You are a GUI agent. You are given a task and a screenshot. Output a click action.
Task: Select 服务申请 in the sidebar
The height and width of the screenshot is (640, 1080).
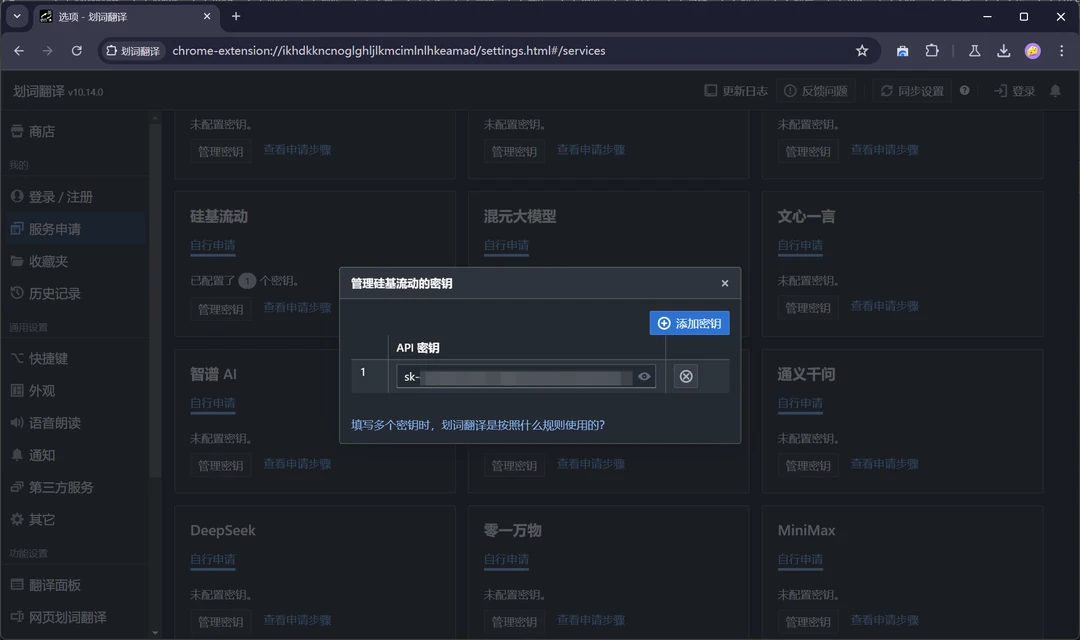(x=74, y=229)
